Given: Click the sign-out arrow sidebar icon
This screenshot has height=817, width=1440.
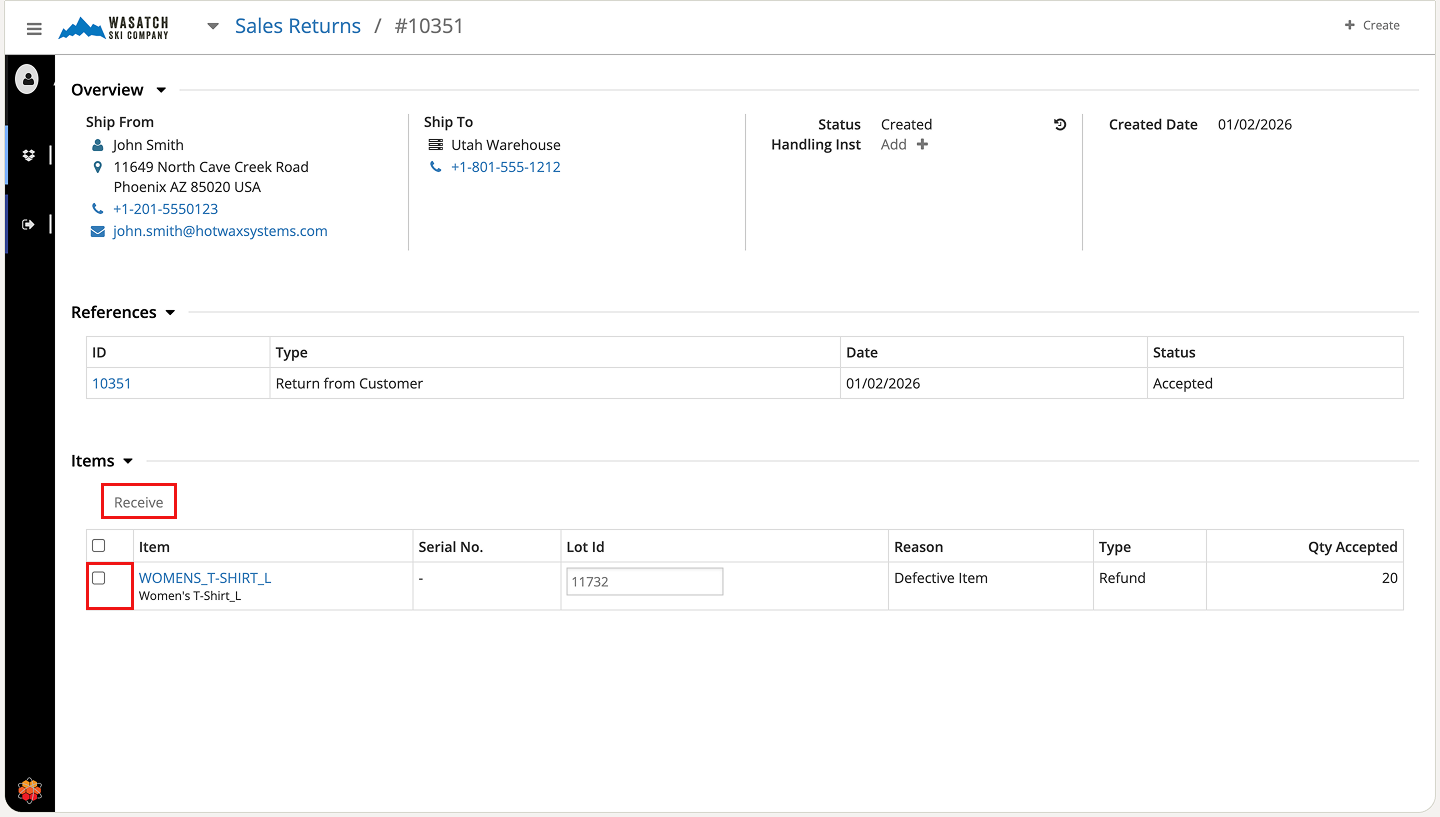Looking at the screenshot, I should 28,224.
